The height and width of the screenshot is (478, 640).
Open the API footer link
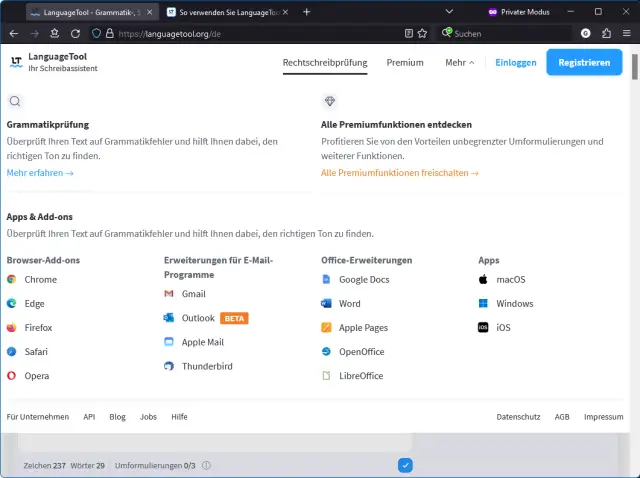coord(89,417)
